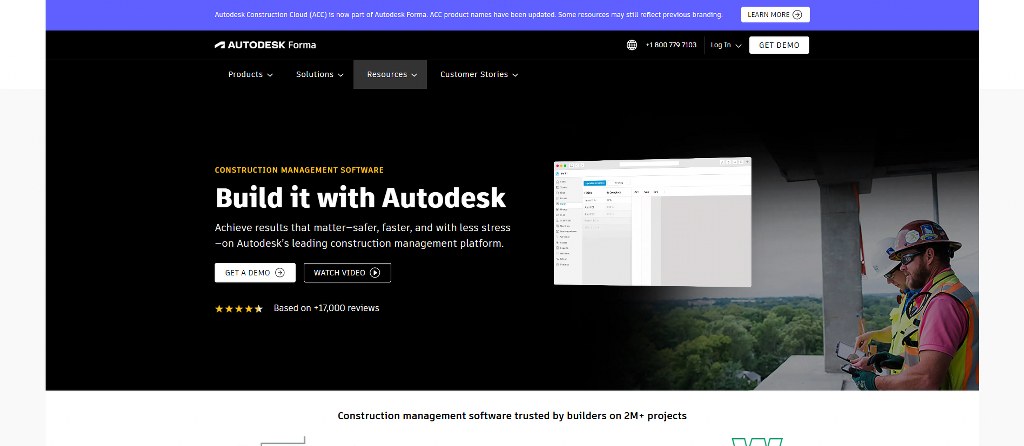Open the globe language selector

[632, 45]
